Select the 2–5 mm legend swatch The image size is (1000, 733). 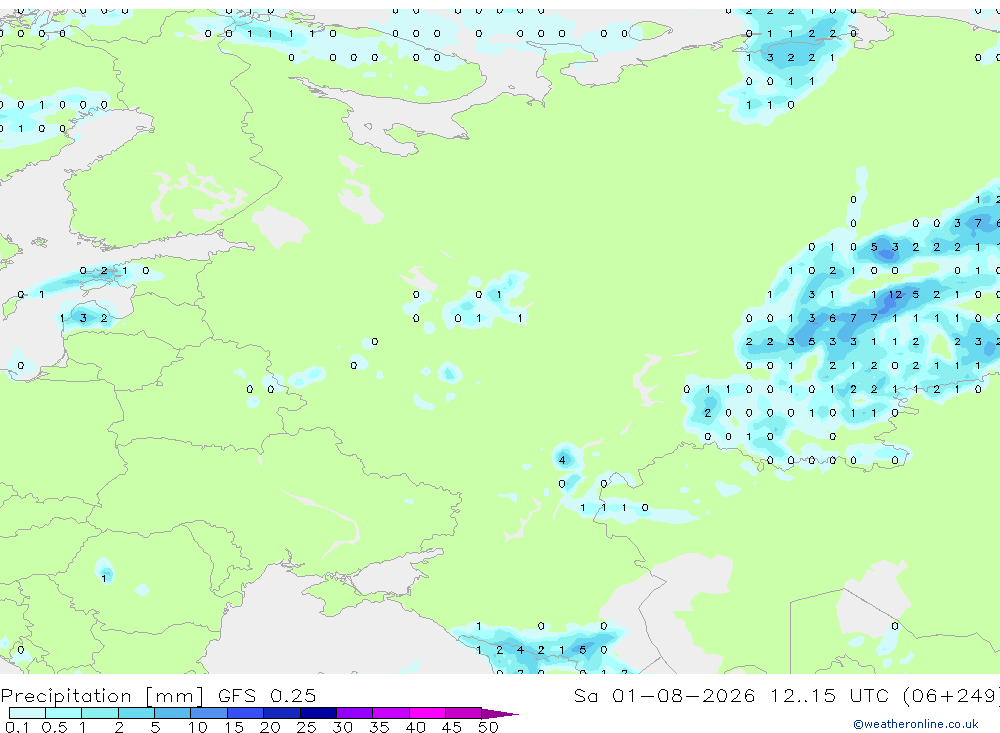coord(136,713)
